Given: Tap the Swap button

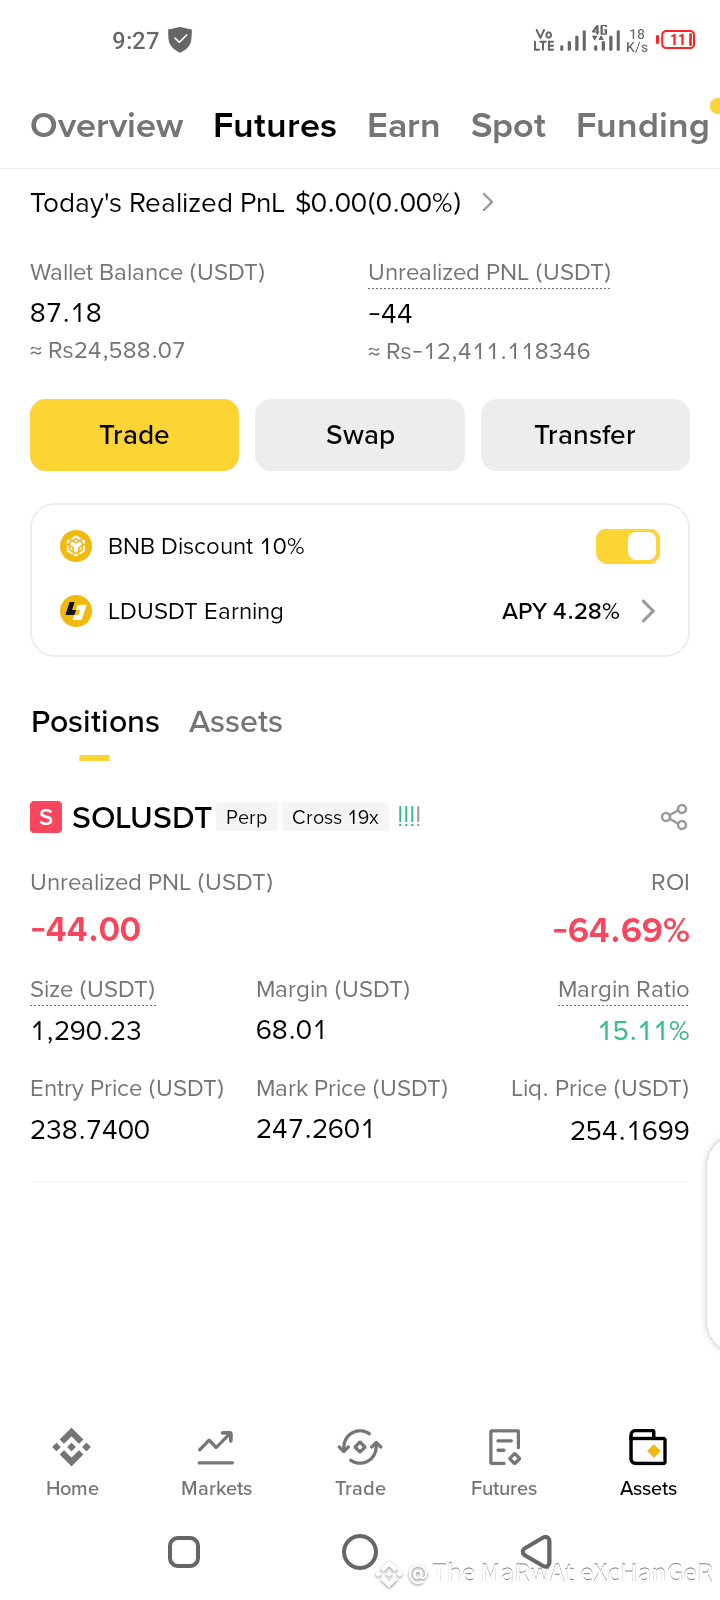Looking at the screenshot, I should (x=360, y=435).
